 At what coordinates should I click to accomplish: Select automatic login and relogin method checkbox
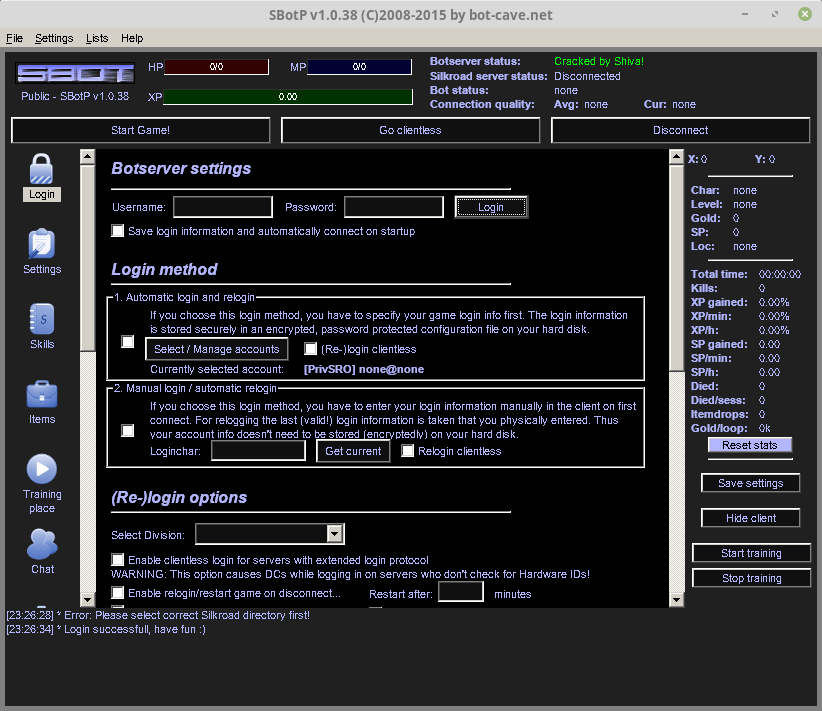point(127,341)
